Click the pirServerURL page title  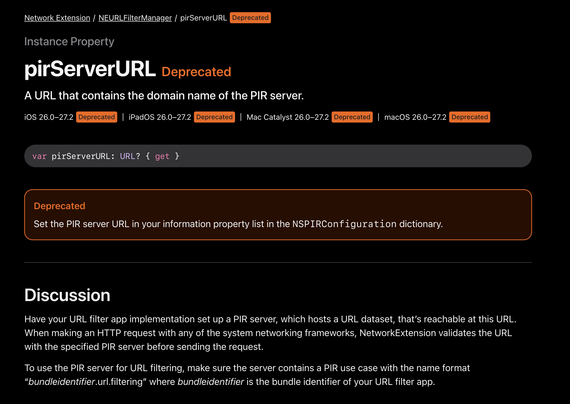point(90,69)
